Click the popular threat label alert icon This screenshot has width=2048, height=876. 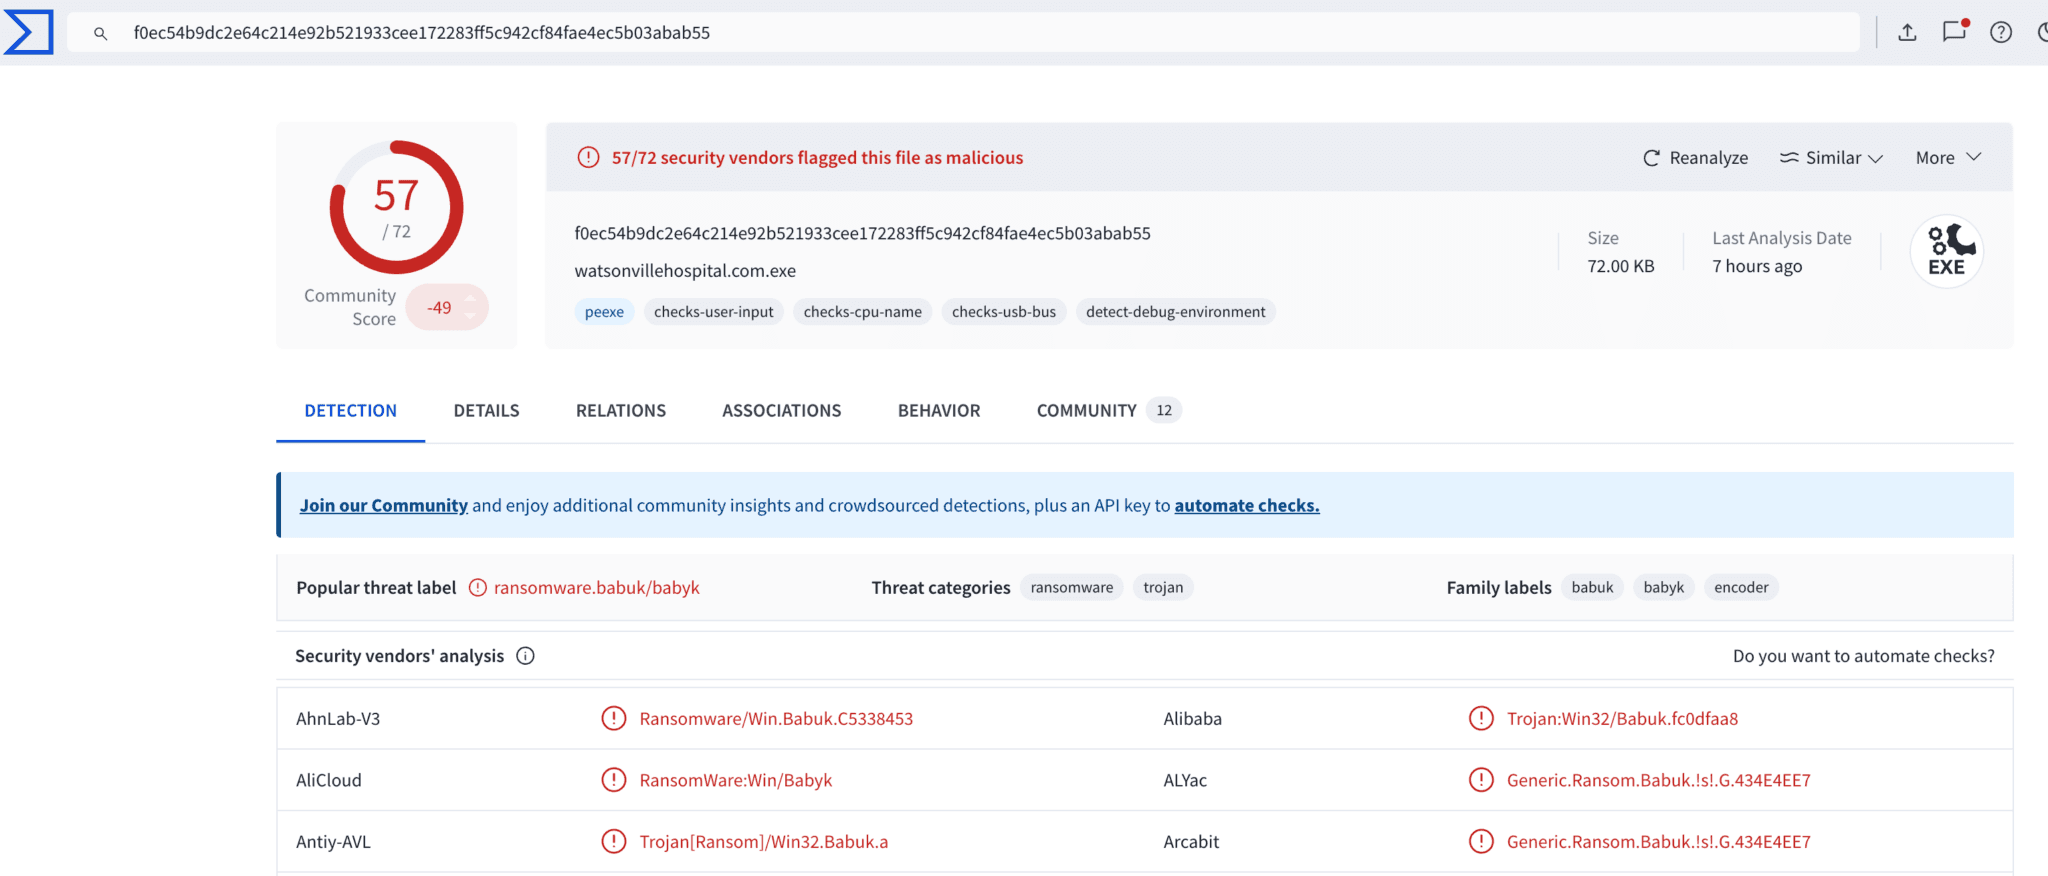(478, 588)
